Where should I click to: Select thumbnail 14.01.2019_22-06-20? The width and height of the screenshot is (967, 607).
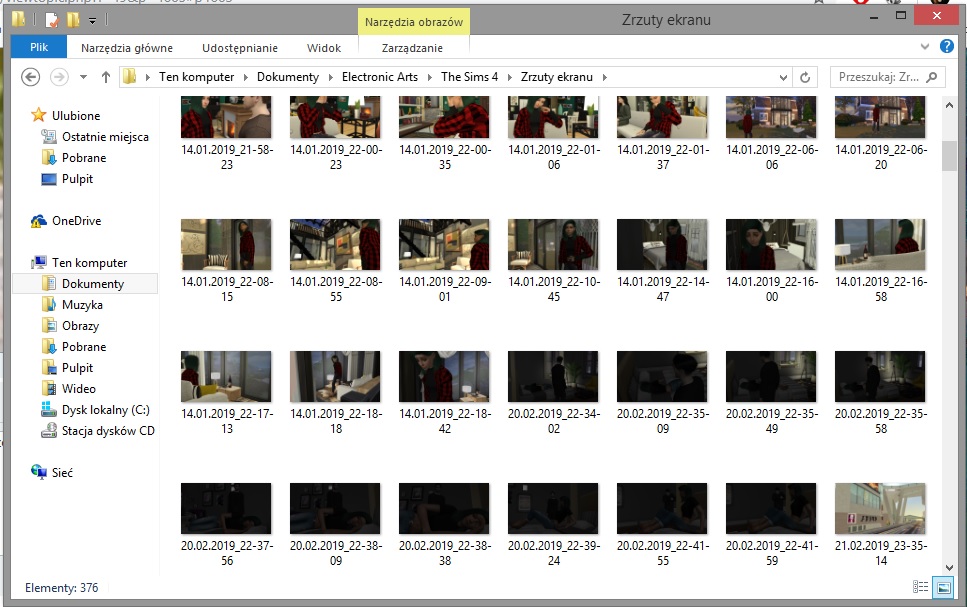pos(880,117)
